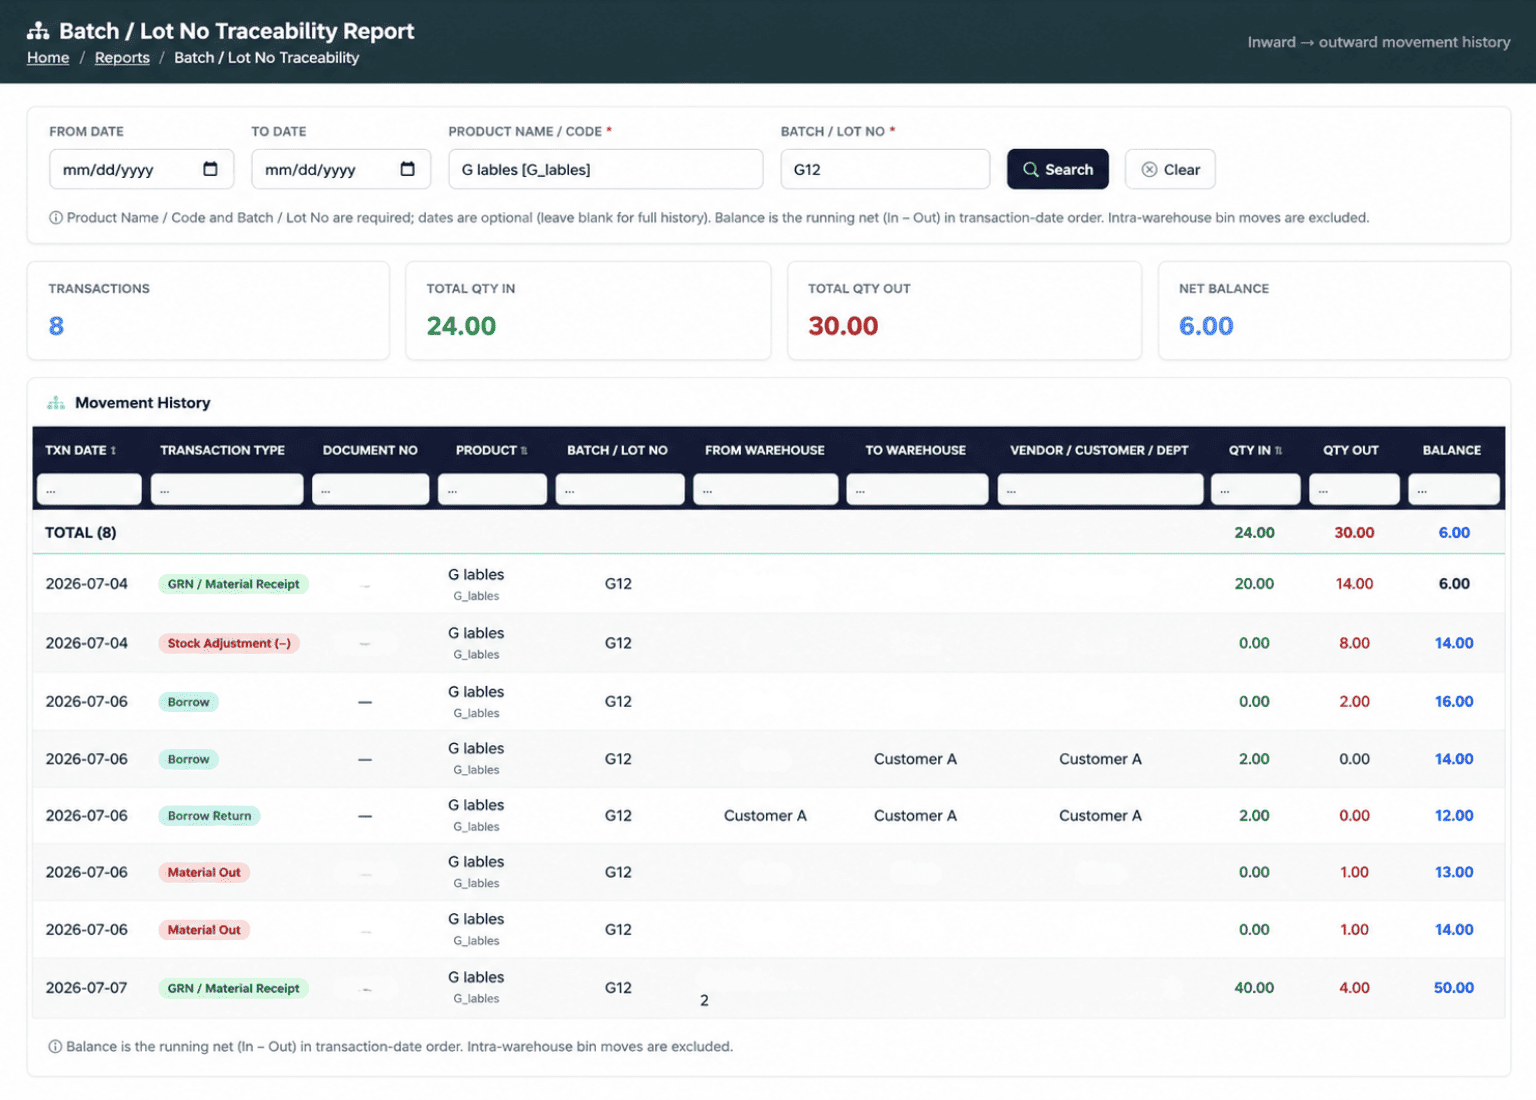This screenshot has width=1536, height=1100.
Task: Click the TO WAREHOUSE column header
Action: [915, 451]
